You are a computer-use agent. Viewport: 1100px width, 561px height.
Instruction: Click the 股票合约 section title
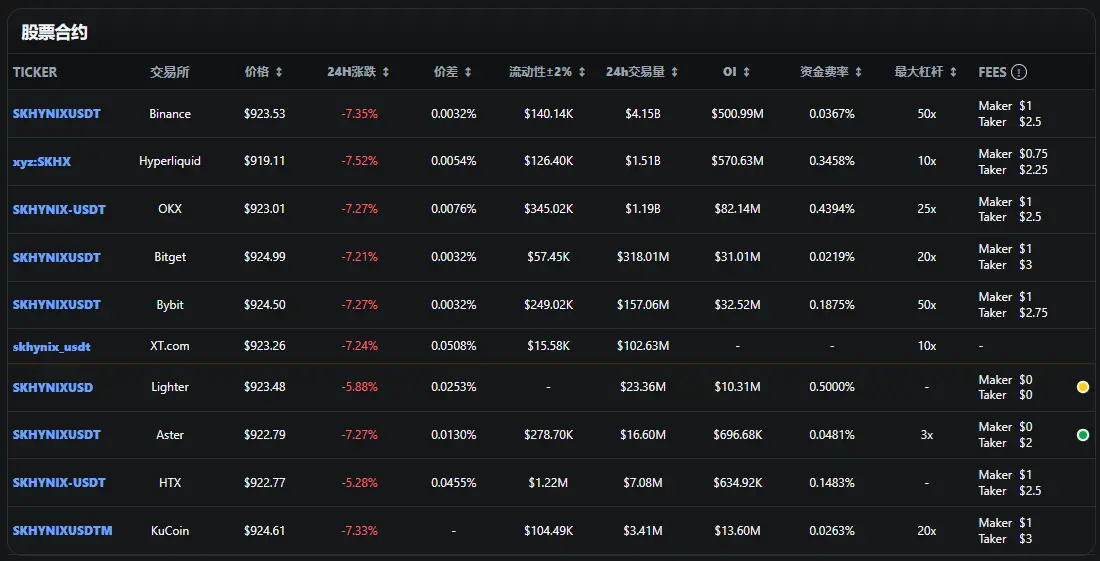click(x=54, y=32)
